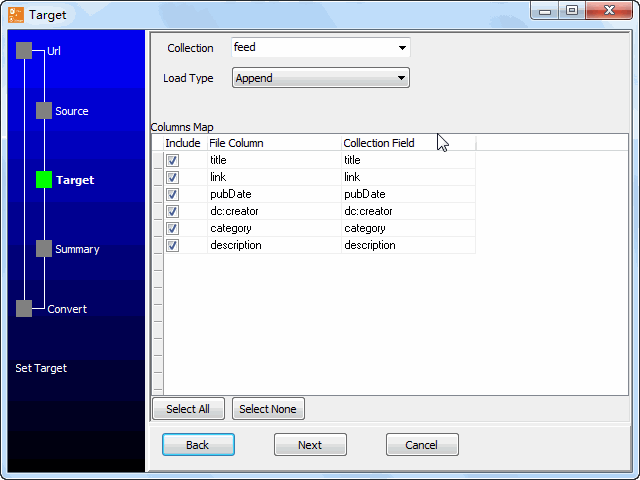Image resolution: width=640 pixels, height=480 pixels.
Task: Go to Next wizard step
Action: [x=310, y=445]
